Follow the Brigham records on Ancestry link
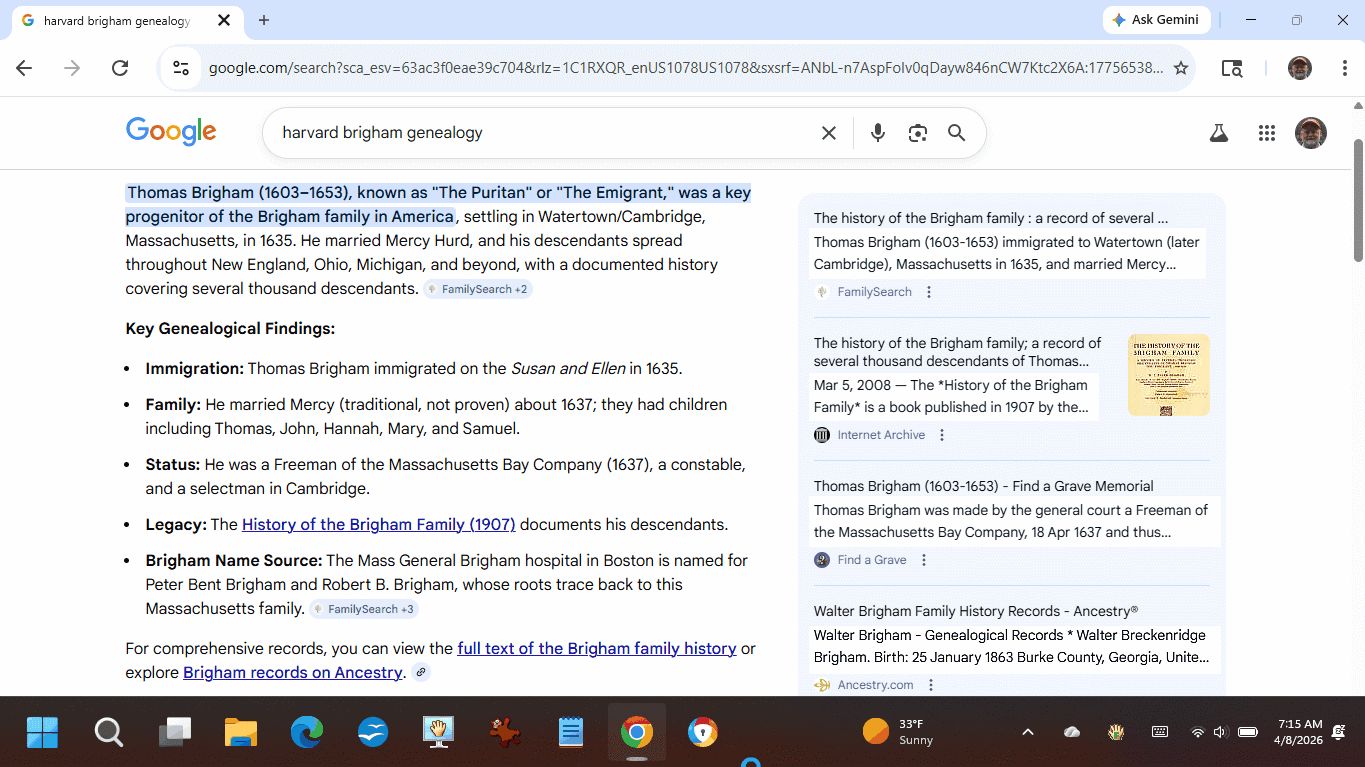Viewport: 1365px width, 767px height. [292, 673]
